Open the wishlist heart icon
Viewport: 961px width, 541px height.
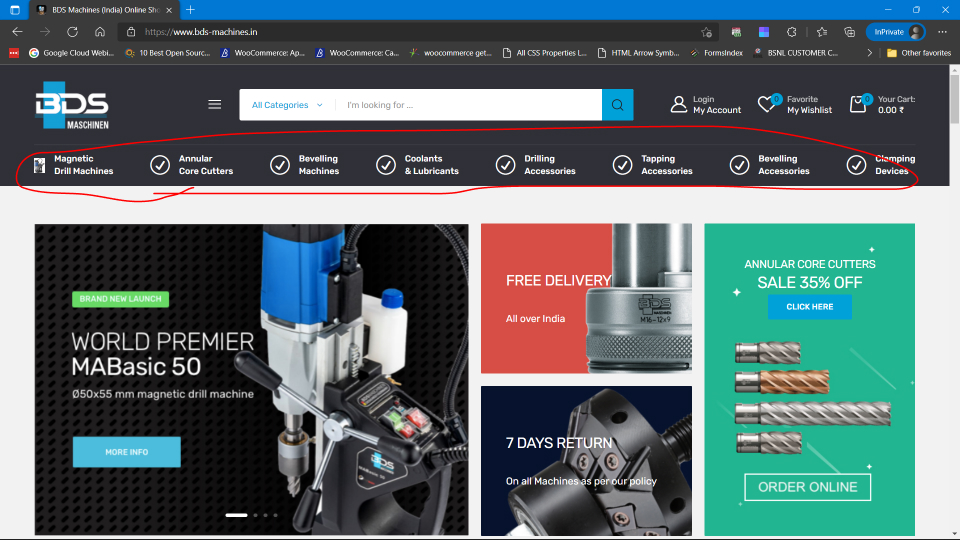point(767,104)
